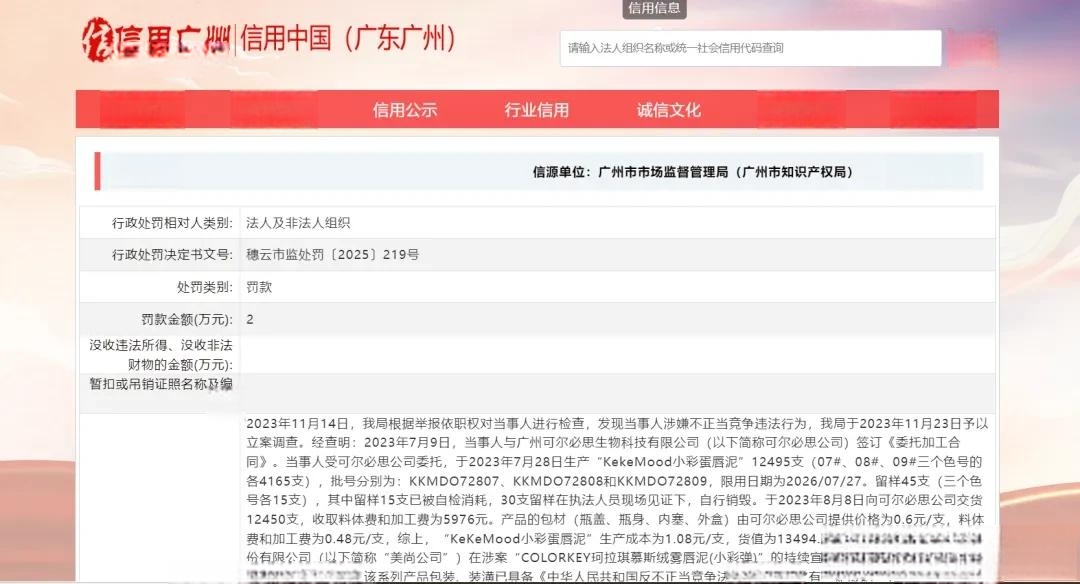Click the 法人及非法人组织 value
Screen dimensions: 1080x584
click(298, 223)
